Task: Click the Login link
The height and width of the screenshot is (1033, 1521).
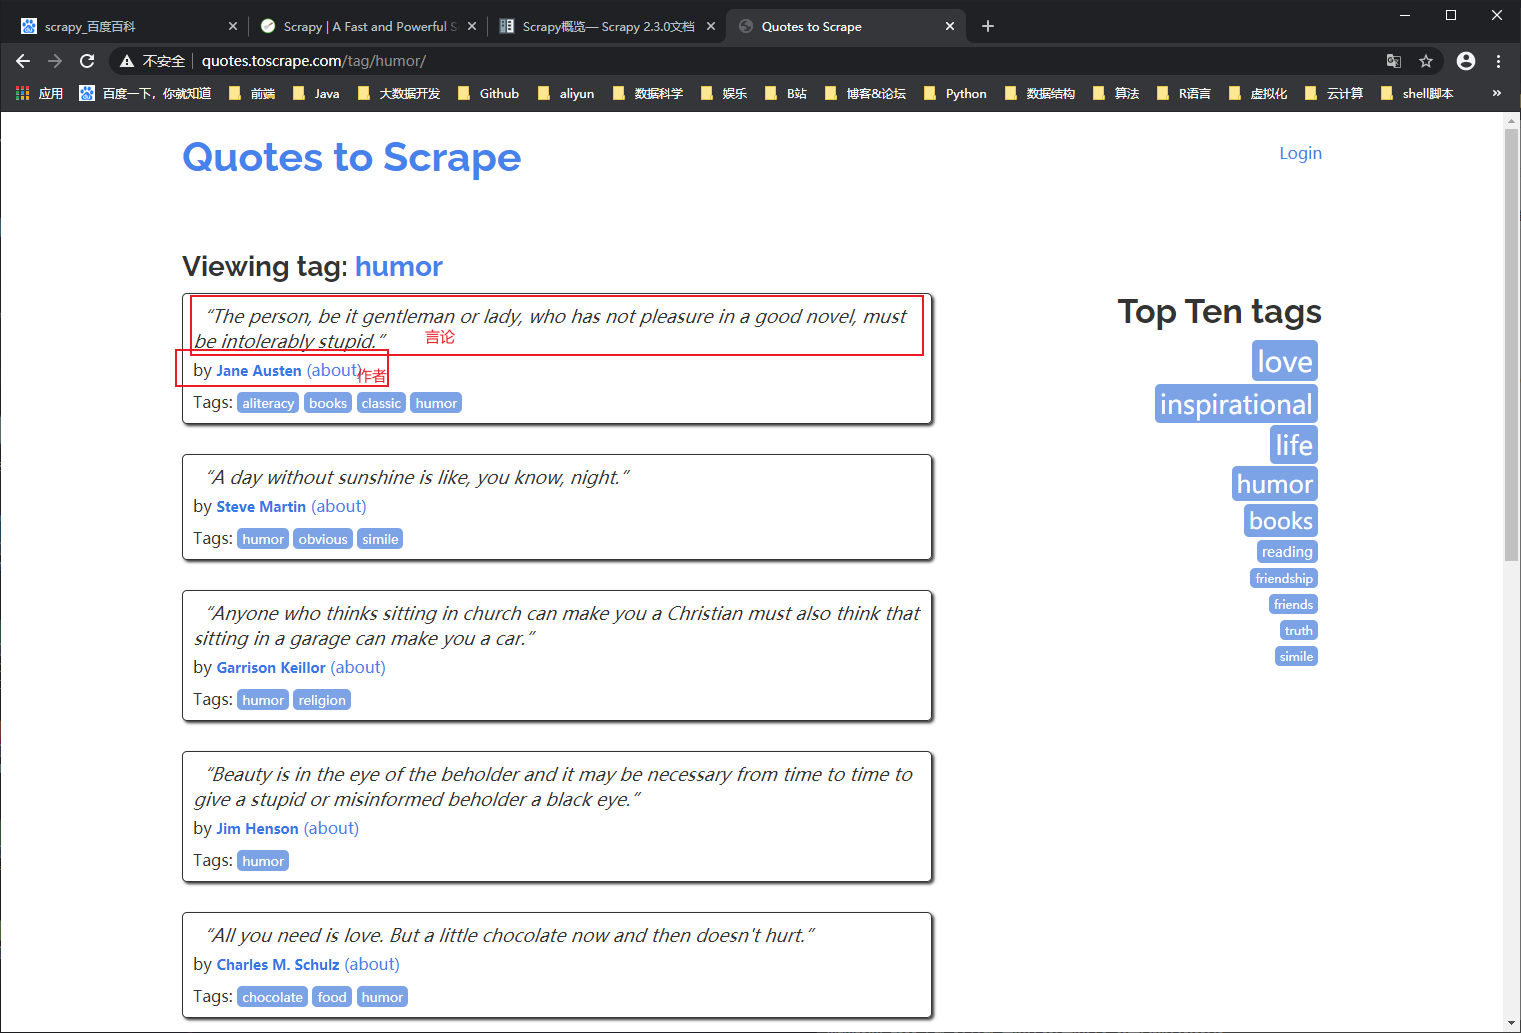Action: (1300, 153)
